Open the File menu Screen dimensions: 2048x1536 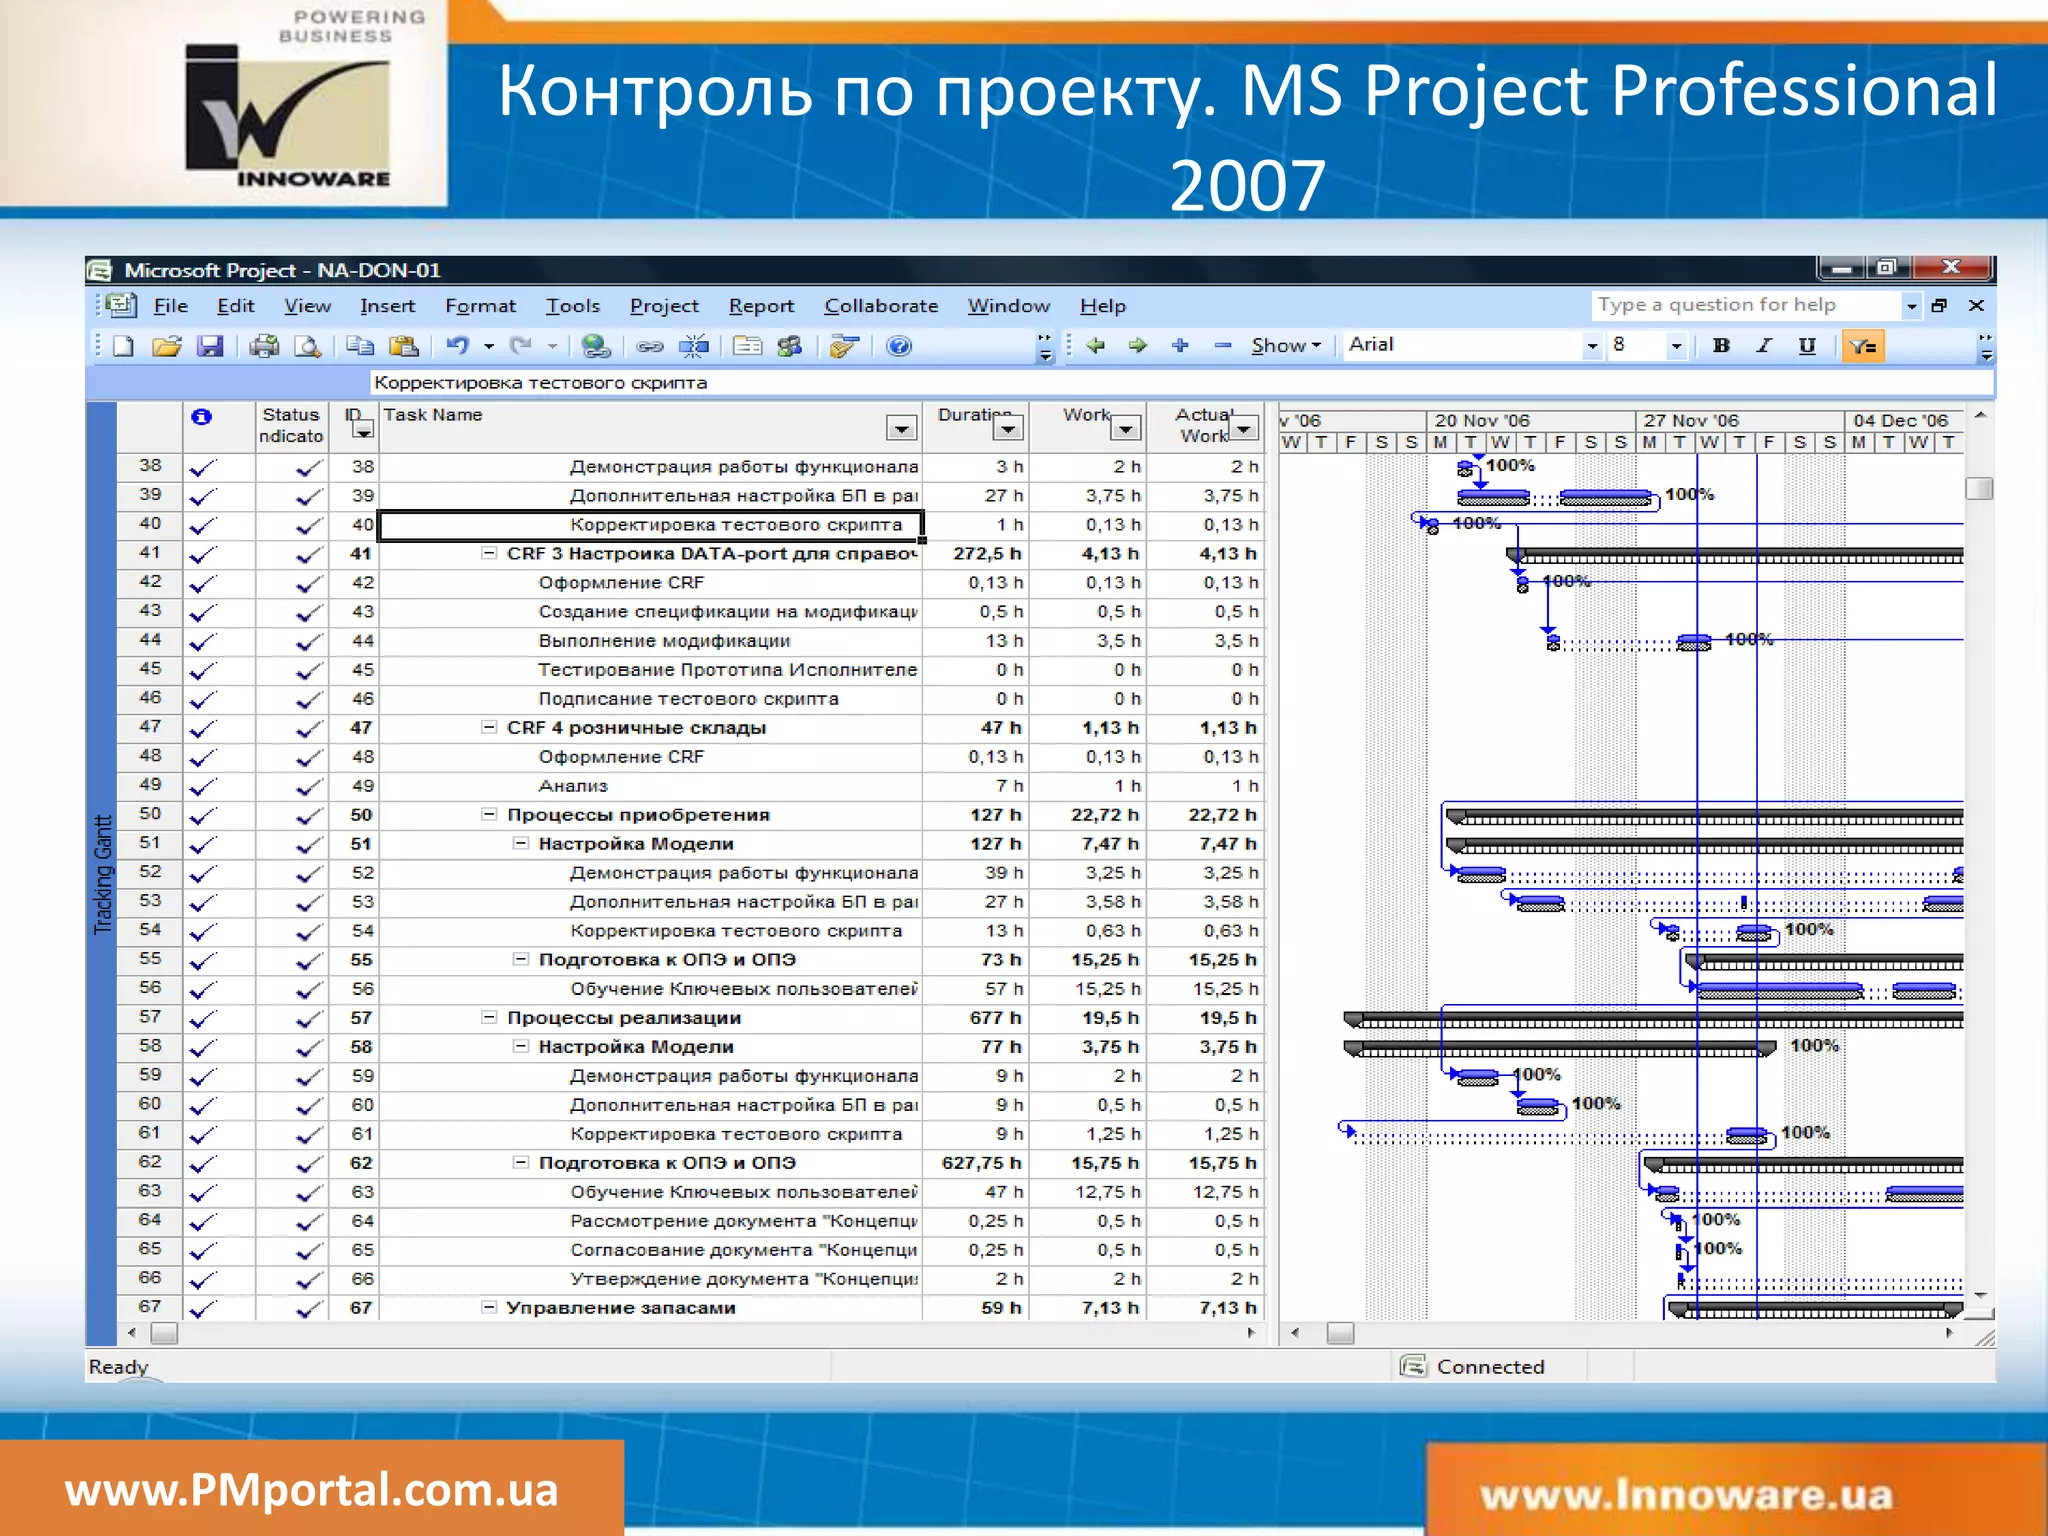point(171,305)
